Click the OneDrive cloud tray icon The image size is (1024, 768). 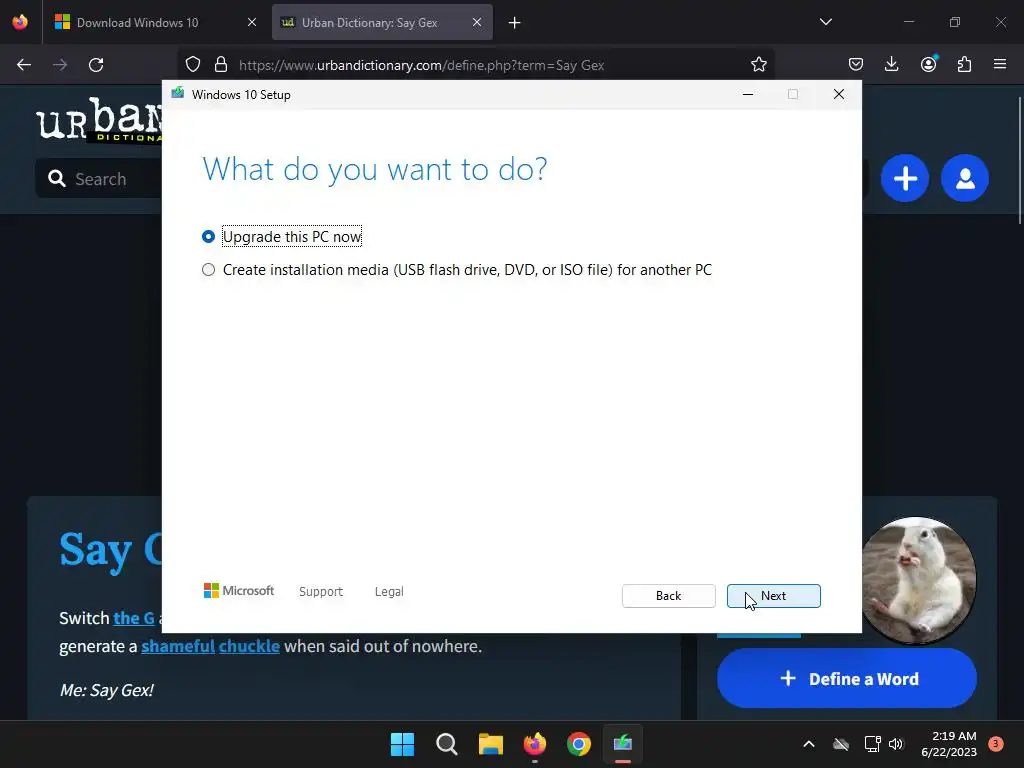click(841, 744)
